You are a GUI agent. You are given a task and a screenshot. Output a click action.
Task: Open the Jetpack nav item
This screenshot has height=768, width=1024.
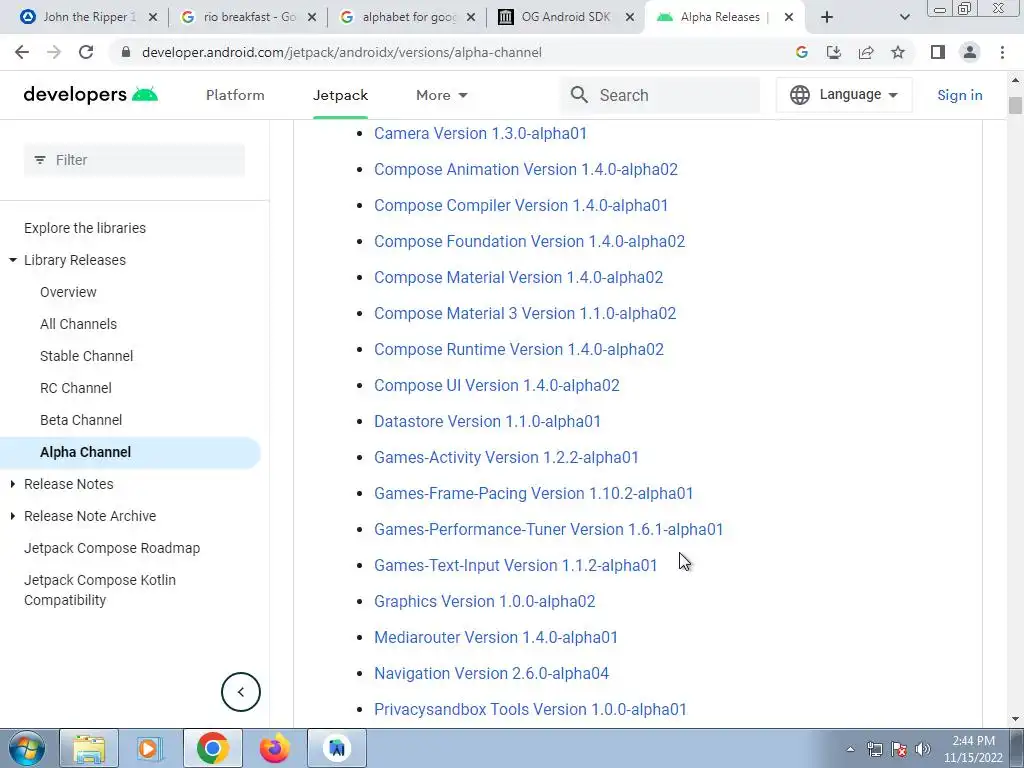pos(340,95)
